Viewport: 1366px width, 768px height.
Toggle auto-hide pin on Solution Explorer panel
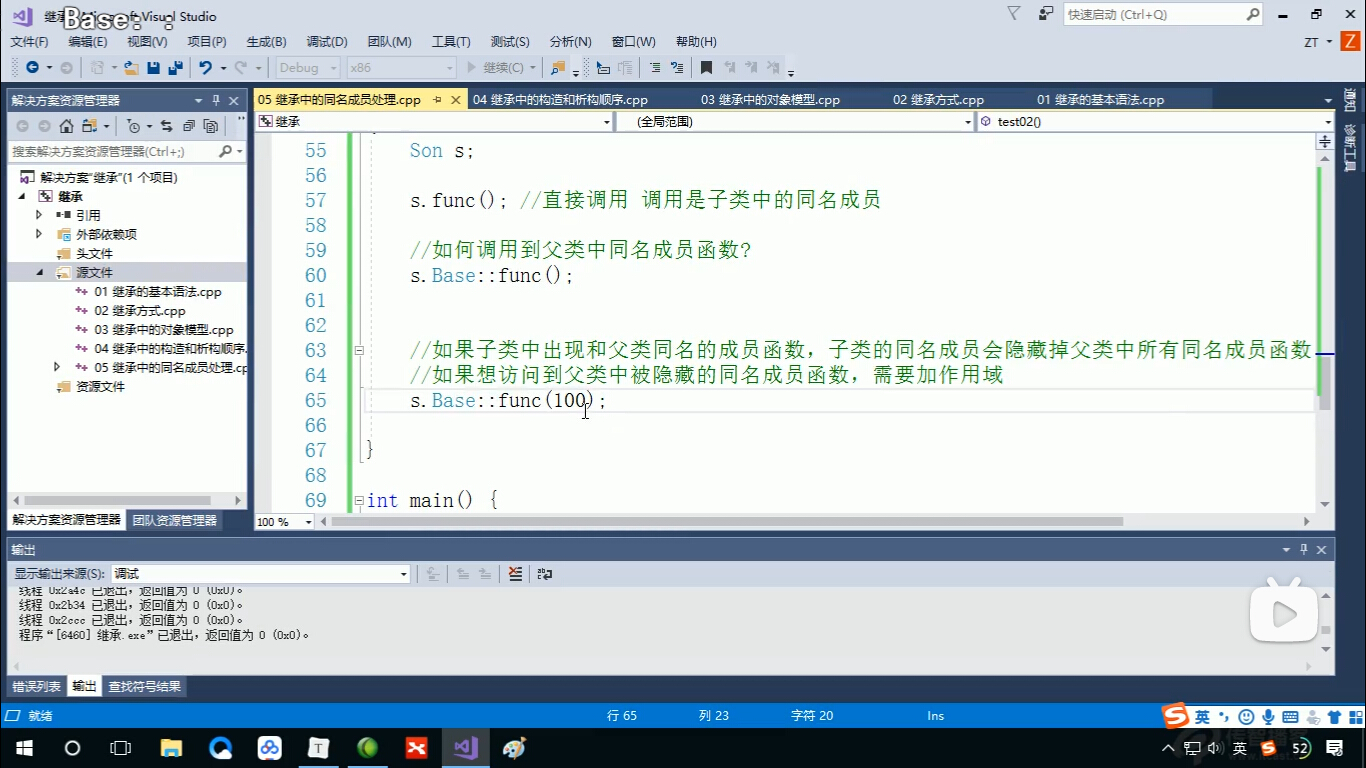(216, 101)
